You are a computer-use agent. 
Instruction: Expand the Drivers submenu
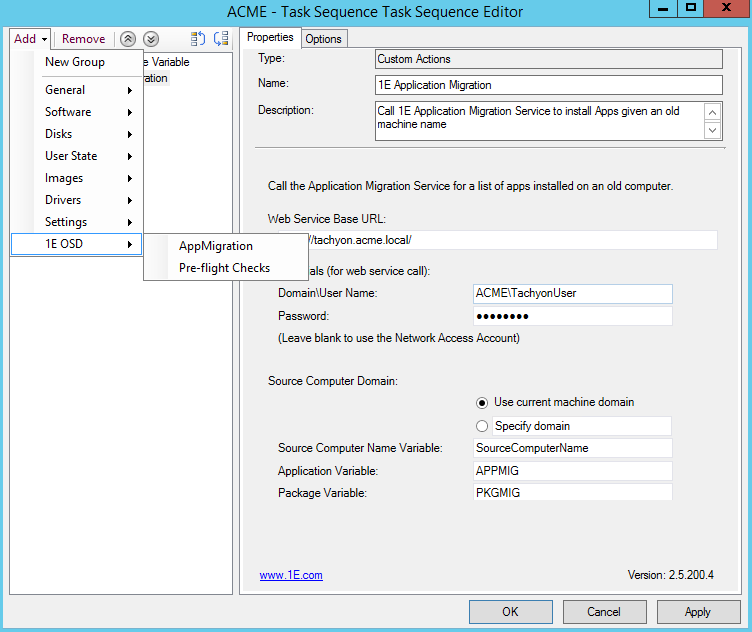point(88,200)
